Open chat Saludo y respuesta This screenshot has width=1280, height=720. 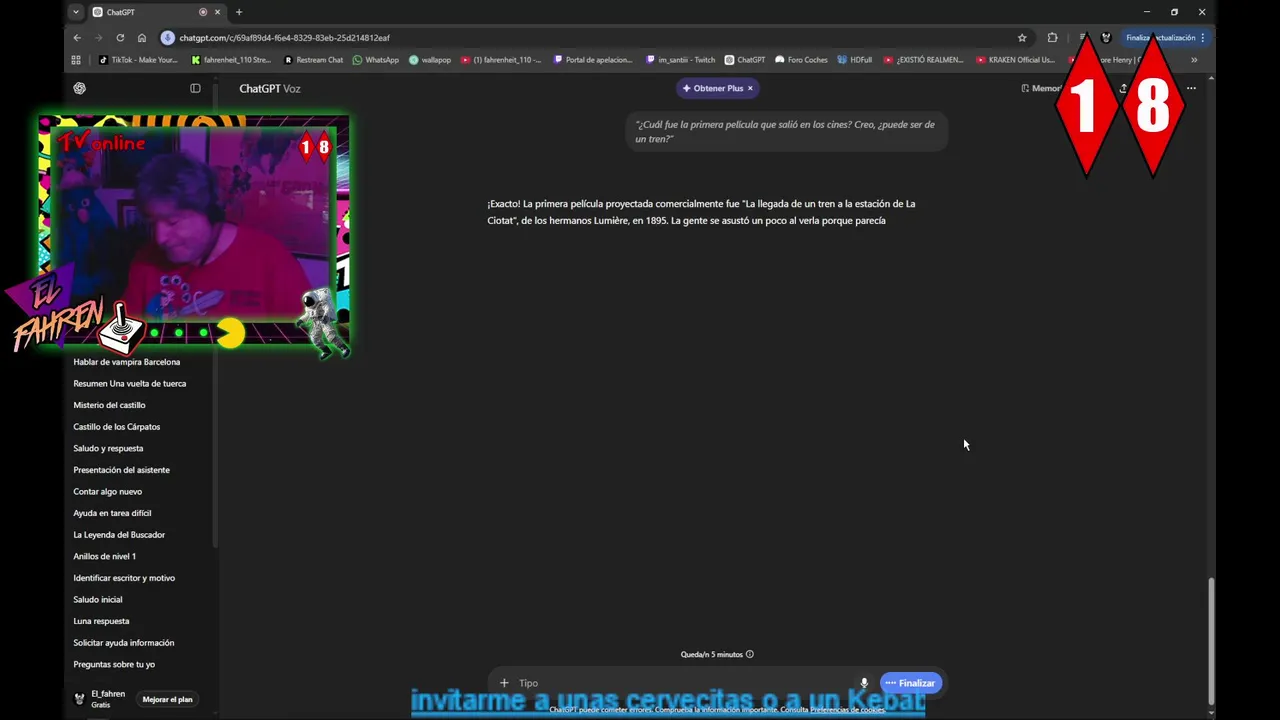(108, 448)
